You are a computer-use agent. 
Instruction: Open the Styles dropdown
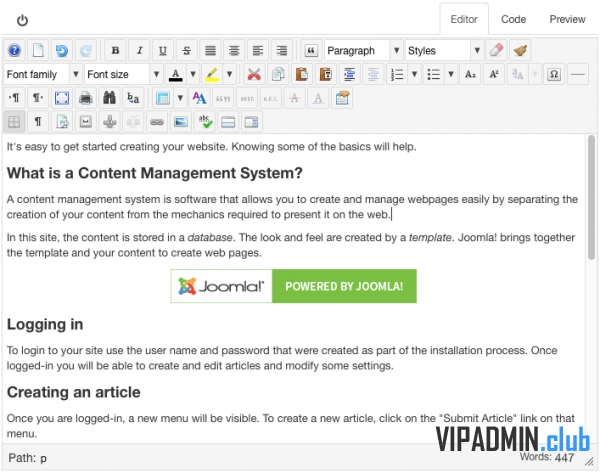[x=445, y=50]
